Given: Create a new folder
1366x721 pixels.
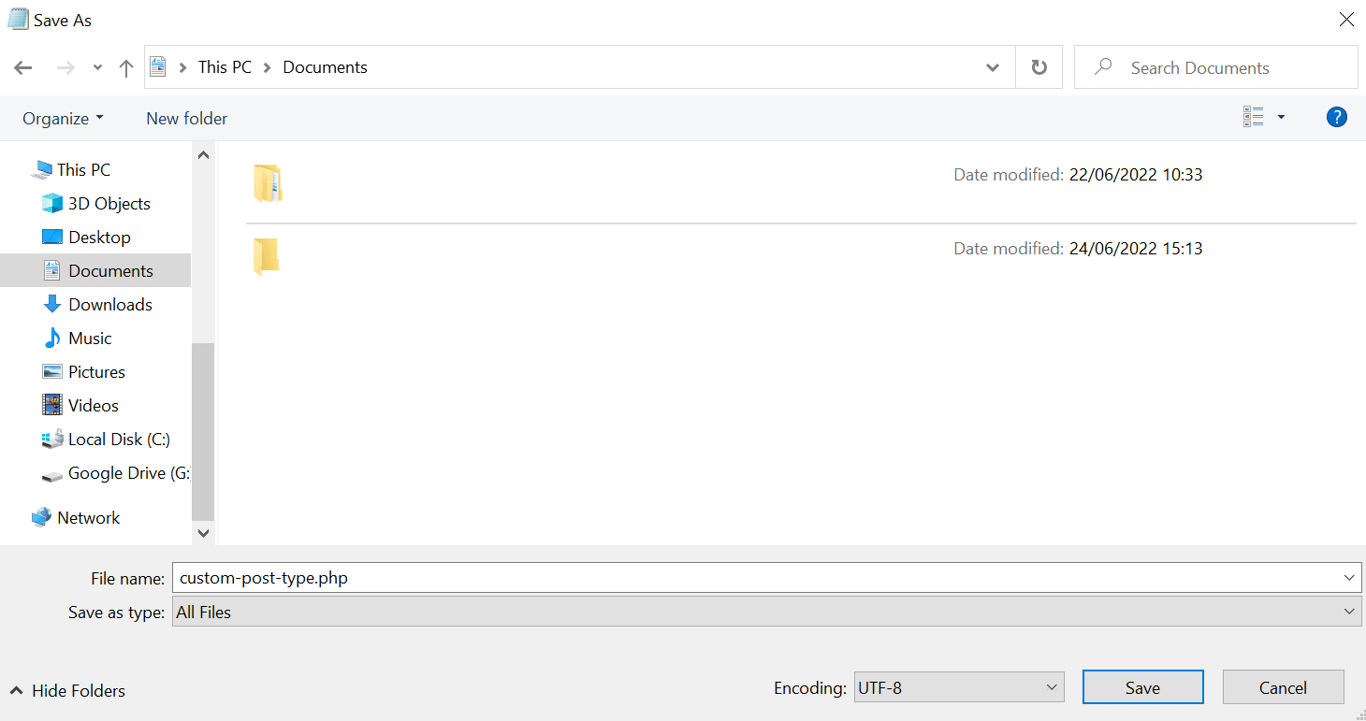Looking at the screenshot, I should pos(186,117).
